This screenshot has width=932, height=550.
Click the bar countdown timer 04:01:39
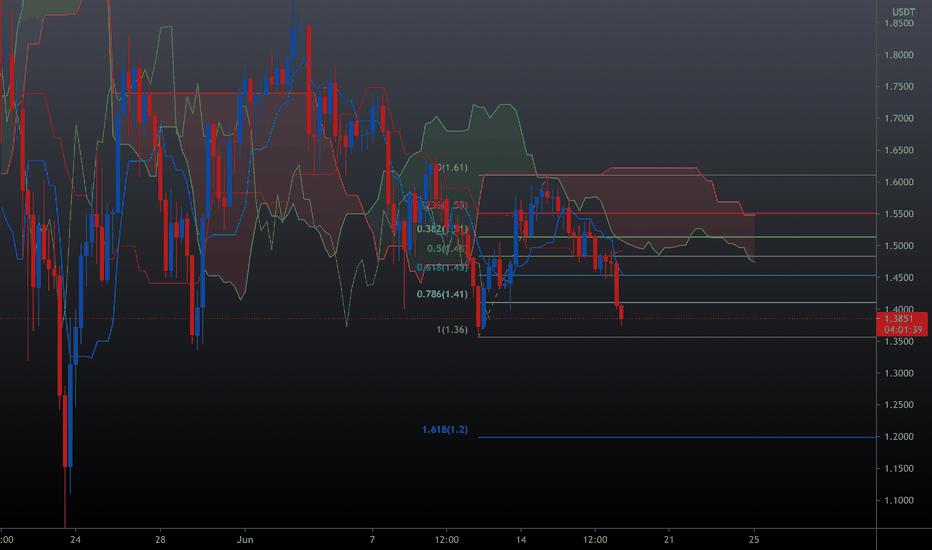click(x=902, y=329)
